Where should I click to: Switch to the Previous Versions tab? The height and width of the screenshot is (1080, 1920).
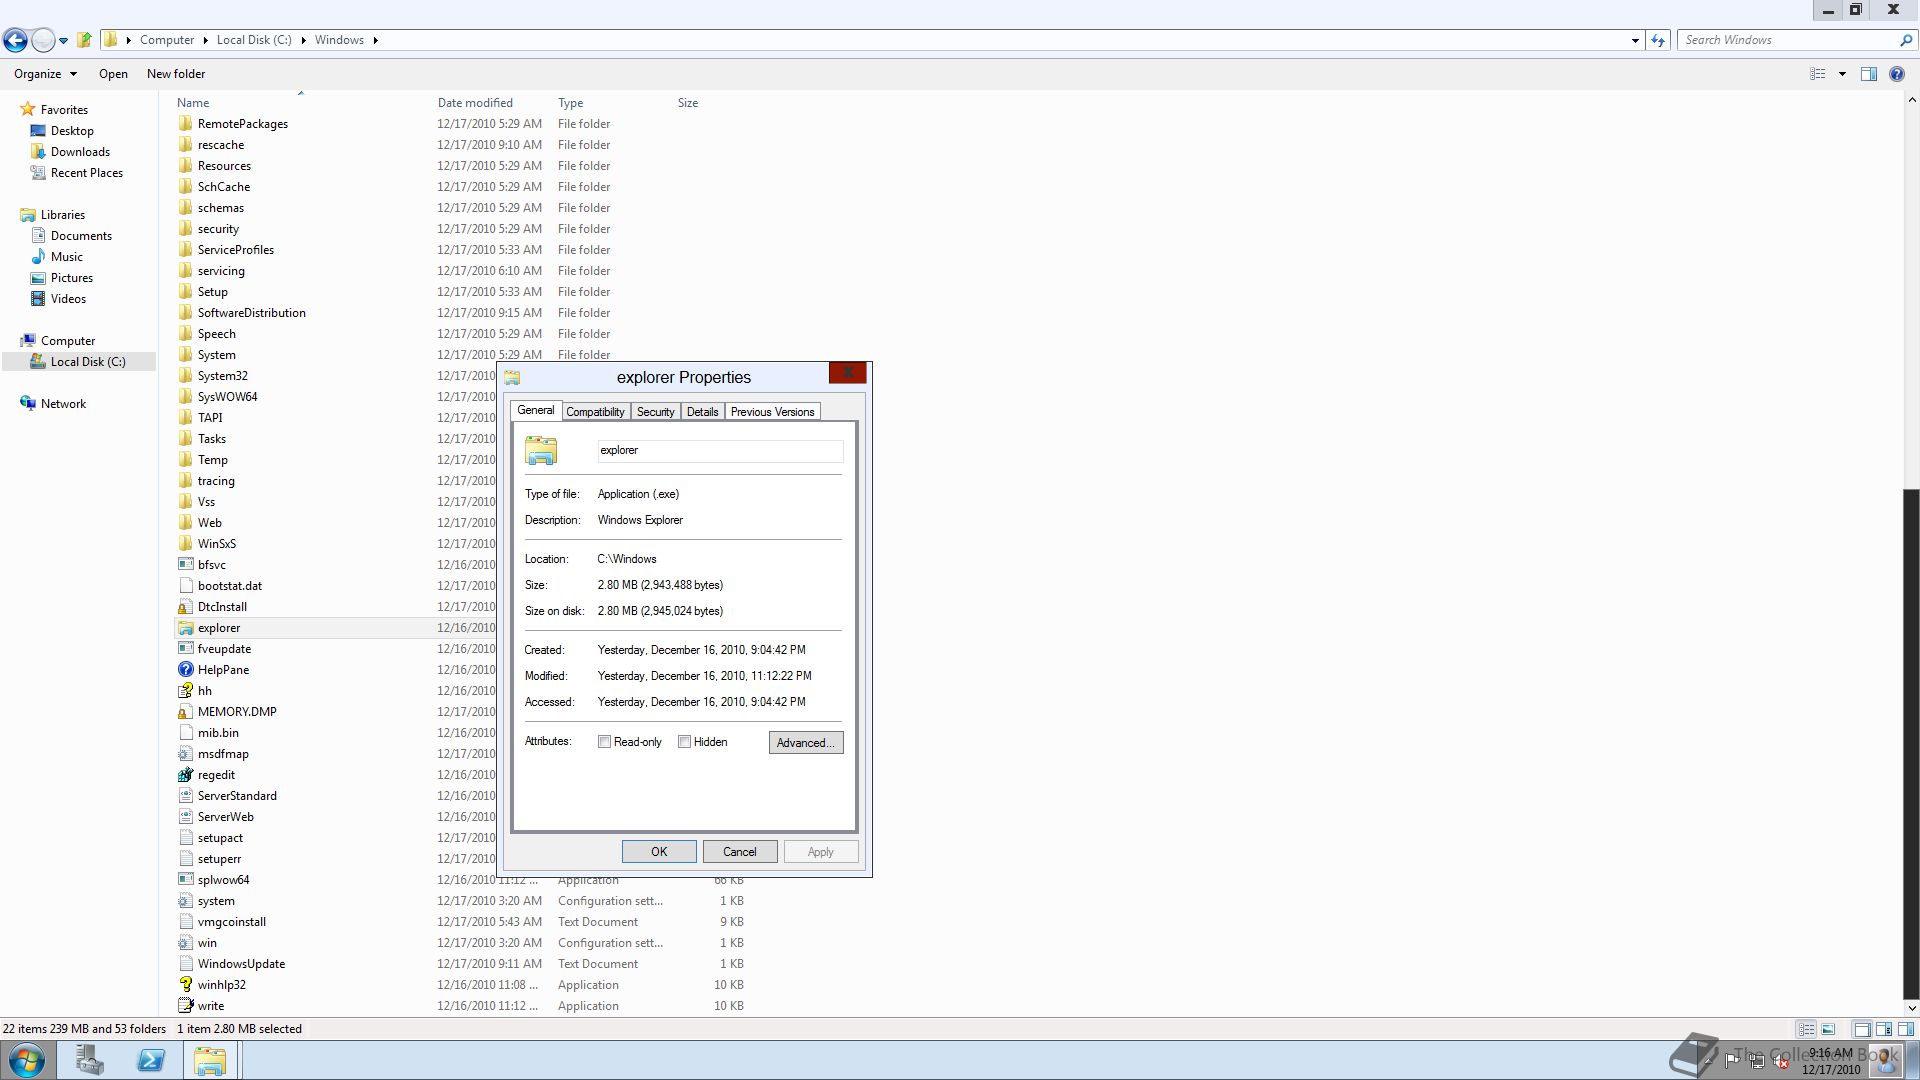point(772,412)
